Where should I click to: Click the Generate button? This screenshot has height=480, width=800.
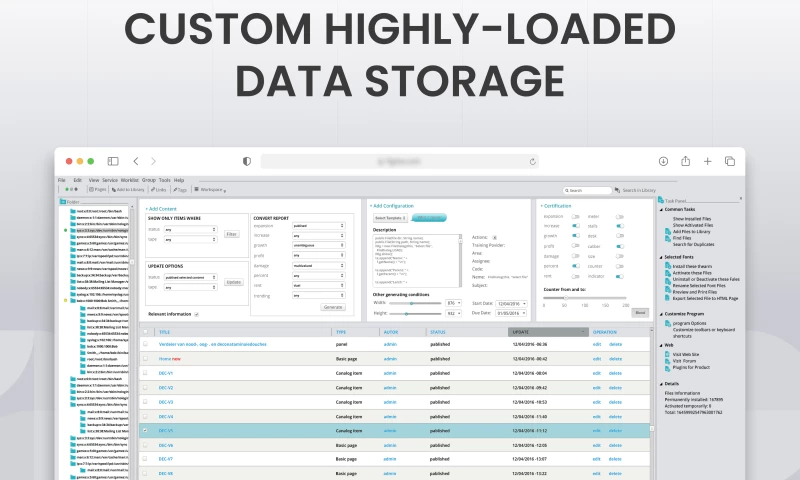click(x=333, y=307)
